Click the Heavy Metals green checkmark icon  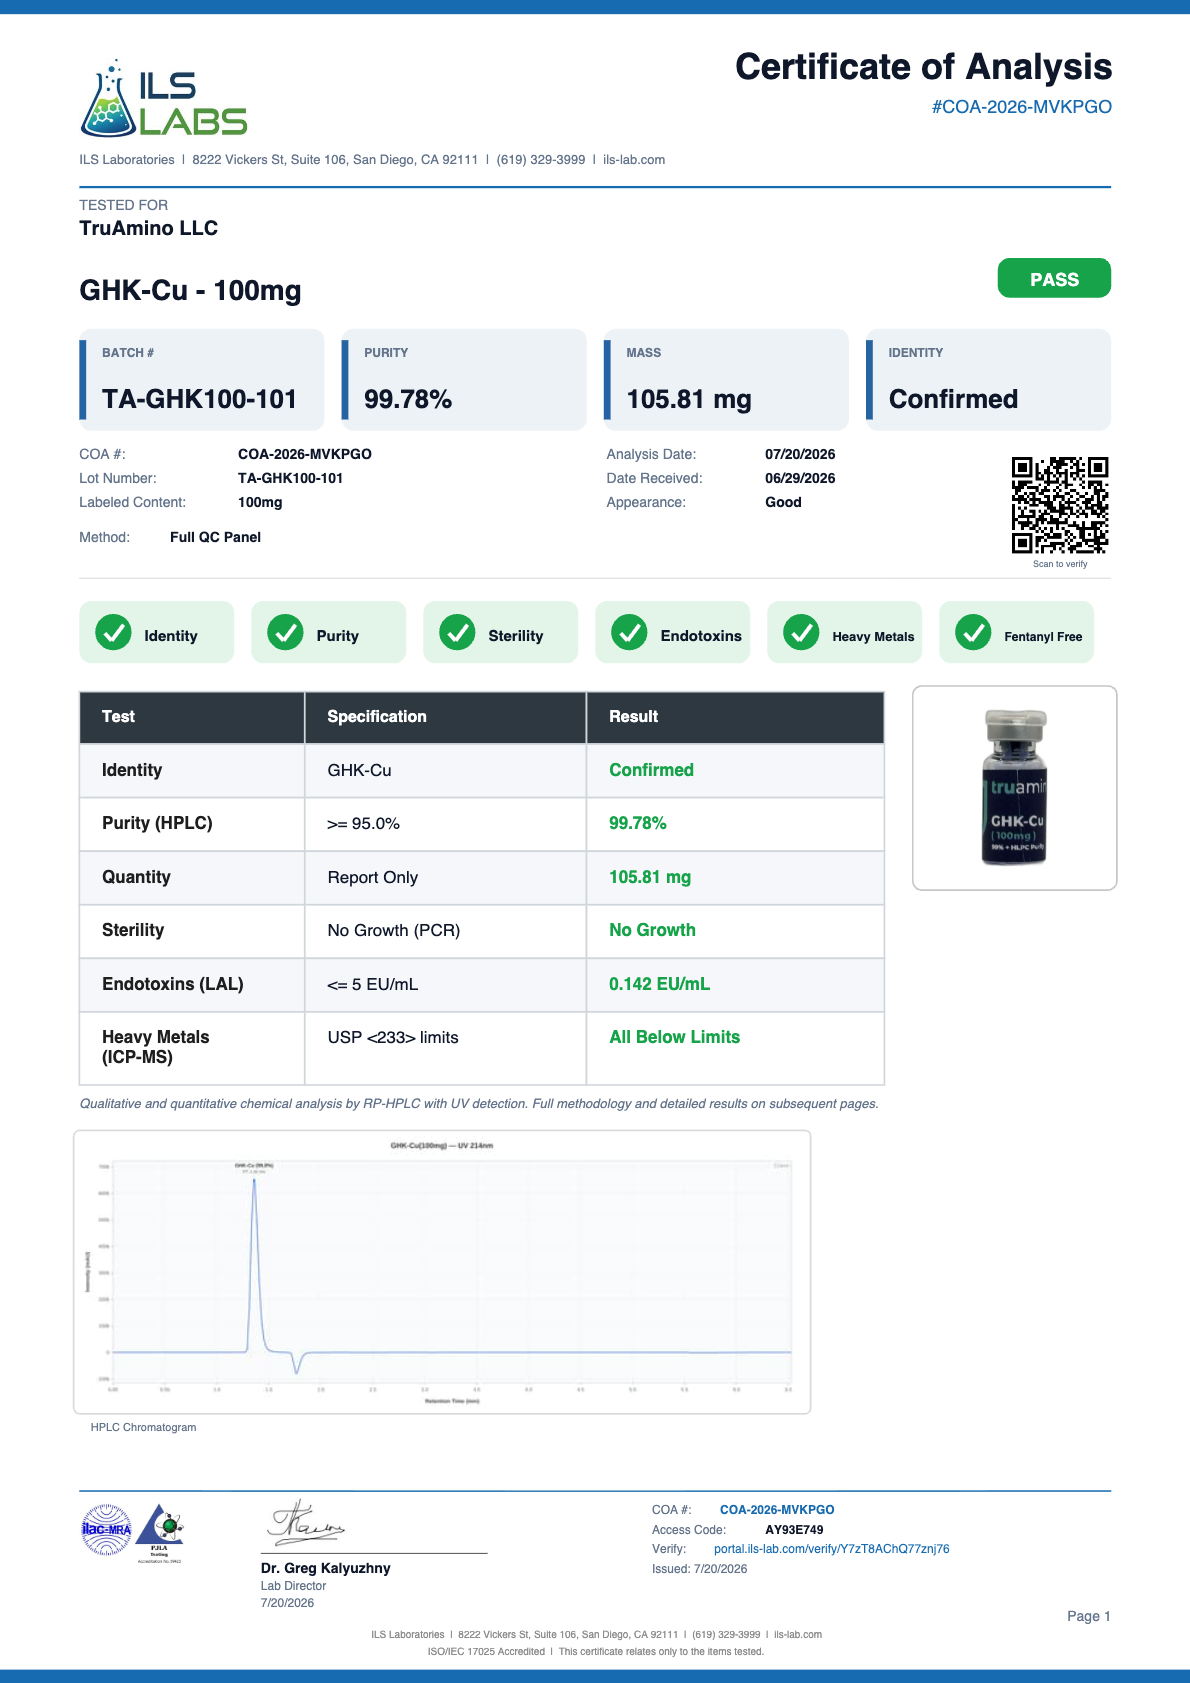(x=801, y=632)
